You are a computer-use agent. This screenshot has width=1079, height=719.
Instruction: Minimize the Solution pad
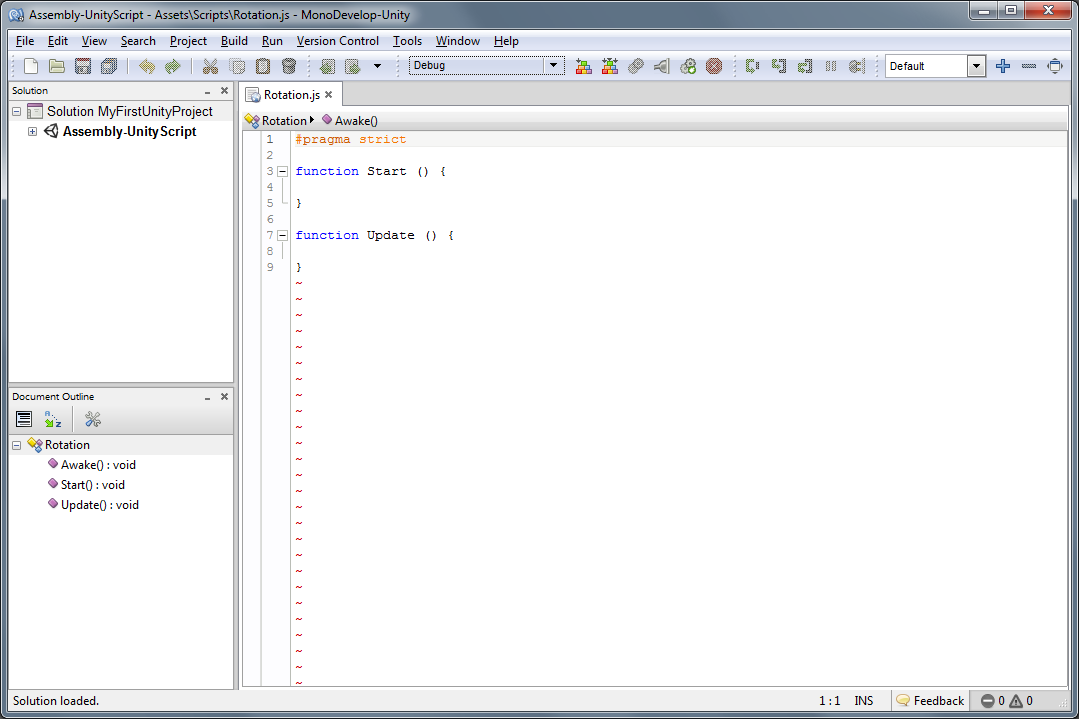point(207,91)
